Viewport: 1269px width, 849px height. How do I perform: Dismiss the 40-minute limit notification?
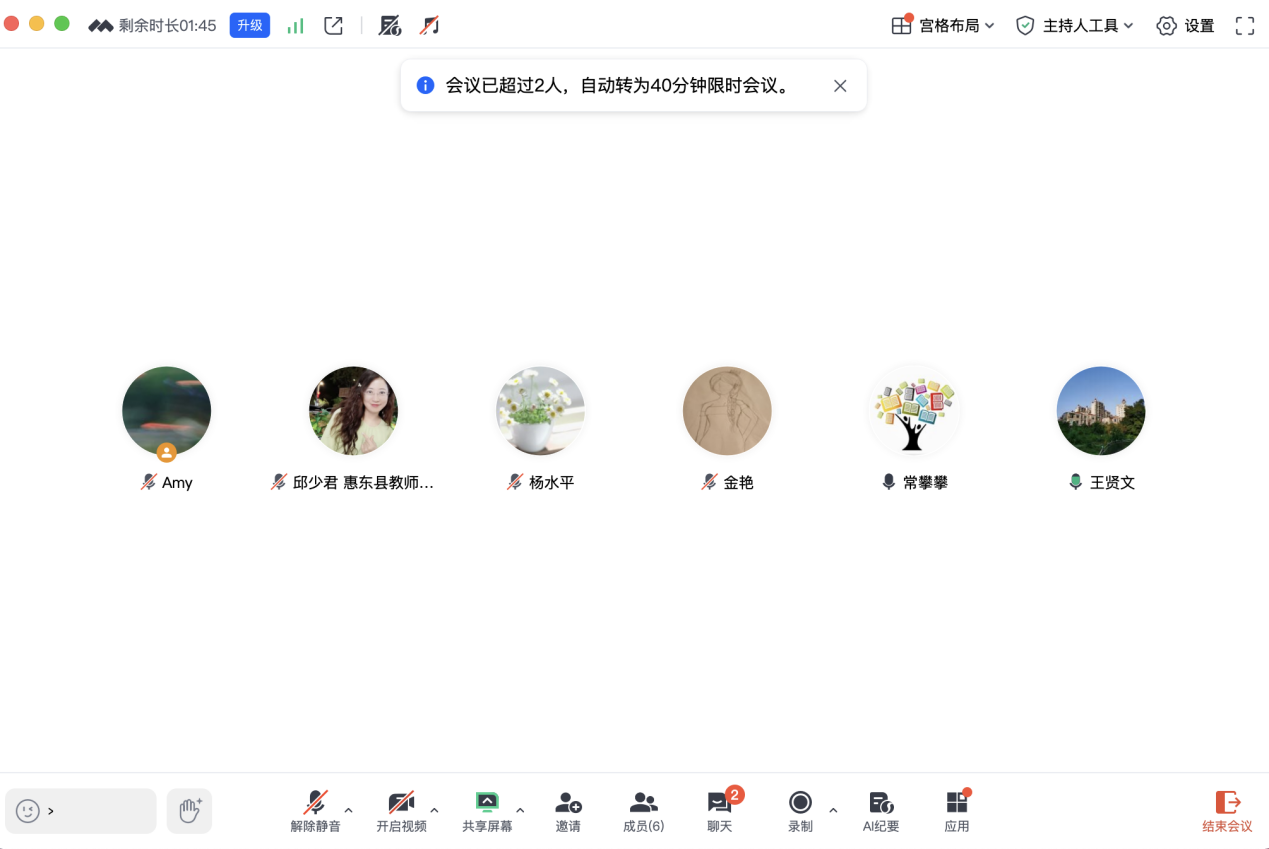click(x=840, y=86)
